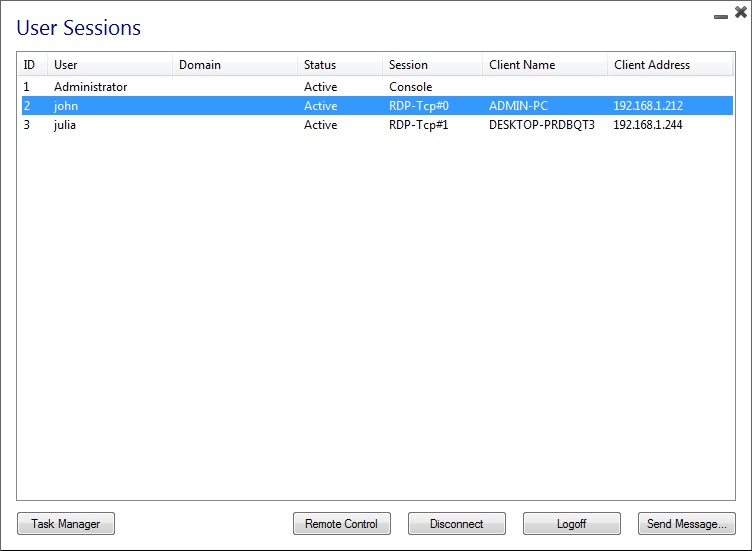Sort by the User column header
Viewport: 752px width, 551px height.
[x=110, y=65]
